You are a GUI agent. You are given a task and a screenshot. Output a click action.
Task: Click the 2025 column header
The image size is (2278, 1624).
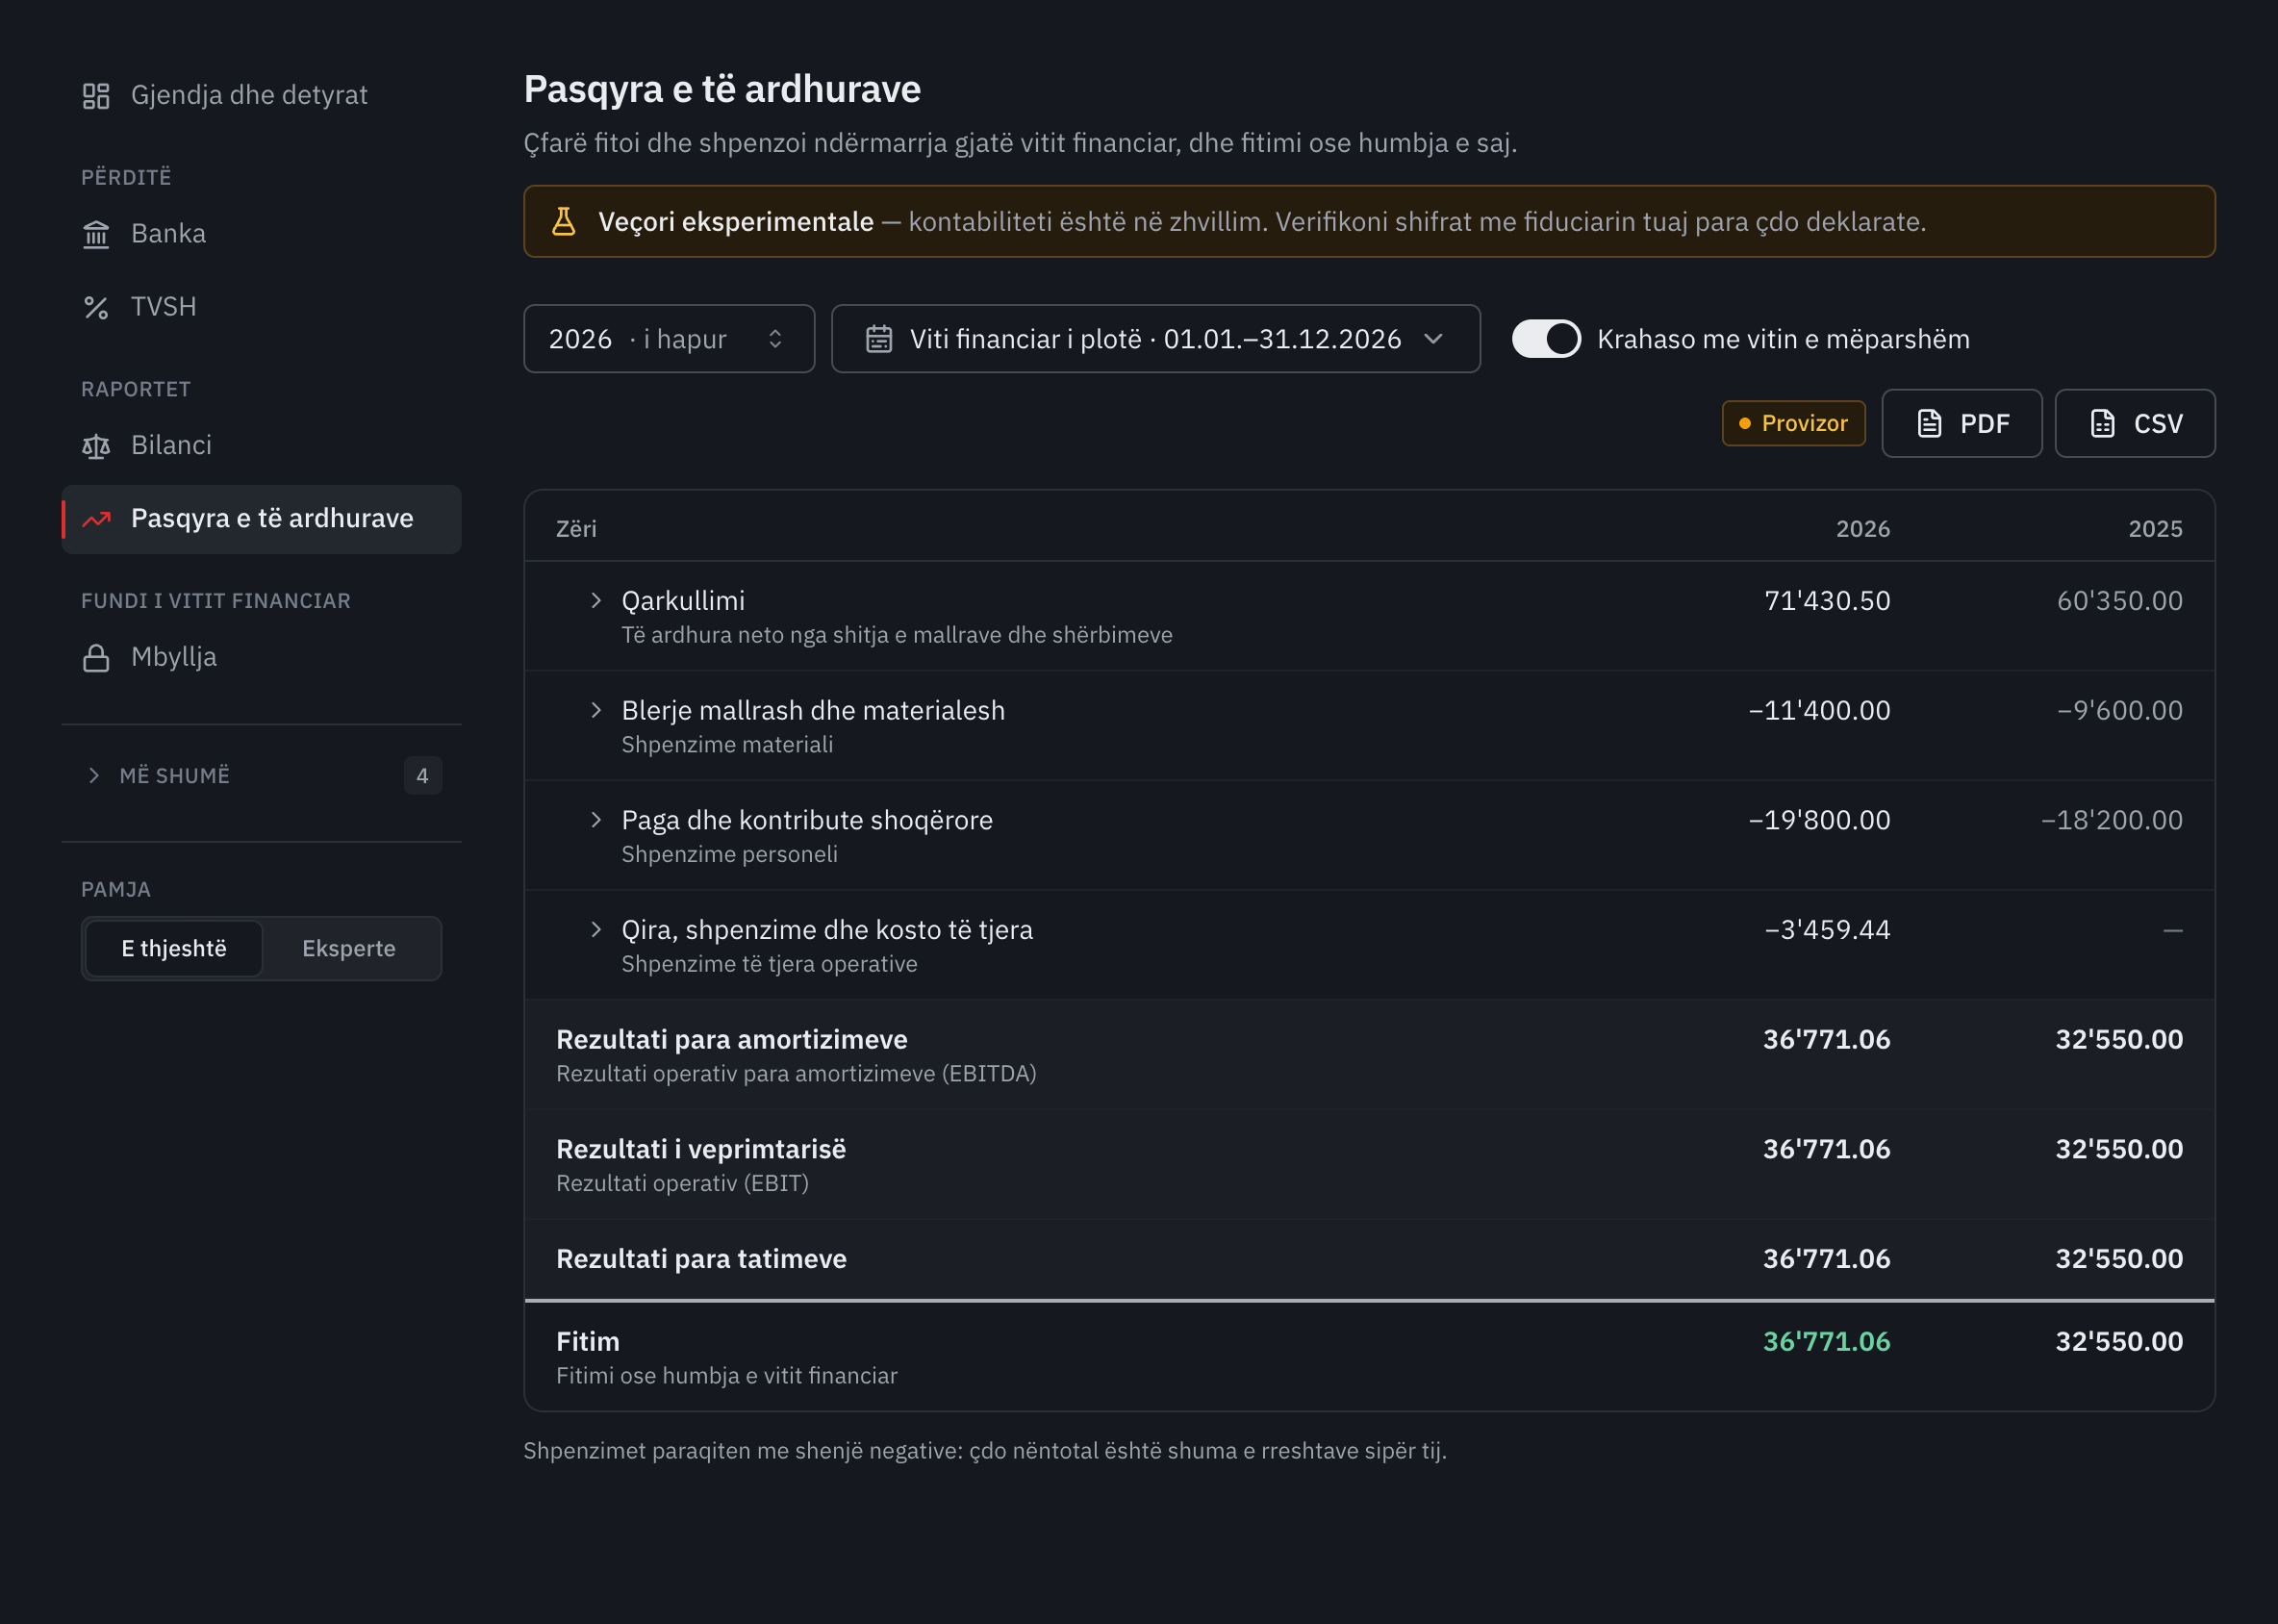tap(2155, 529)
